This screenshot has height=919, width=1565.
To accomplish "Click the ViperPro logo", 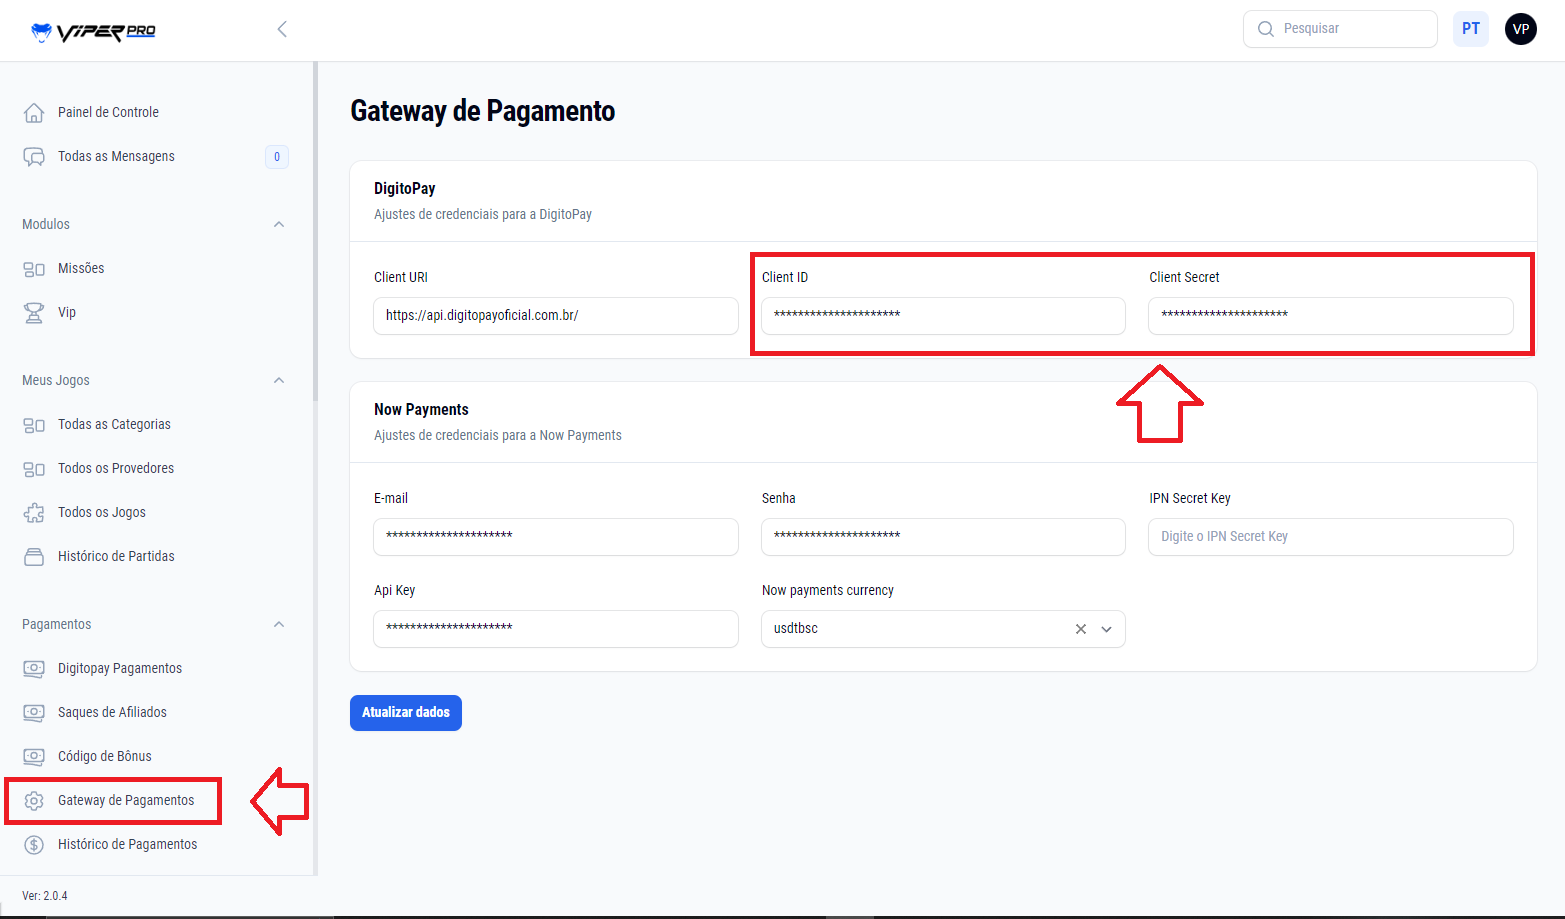I will click(x=93, y=31).
